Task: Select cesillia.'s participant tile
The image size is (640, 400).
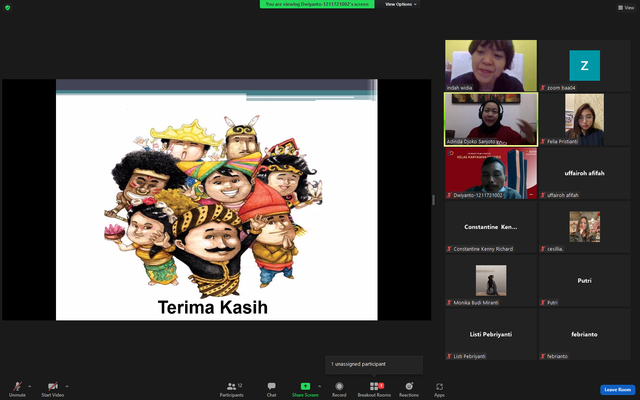Action: (x=584, y=227)
